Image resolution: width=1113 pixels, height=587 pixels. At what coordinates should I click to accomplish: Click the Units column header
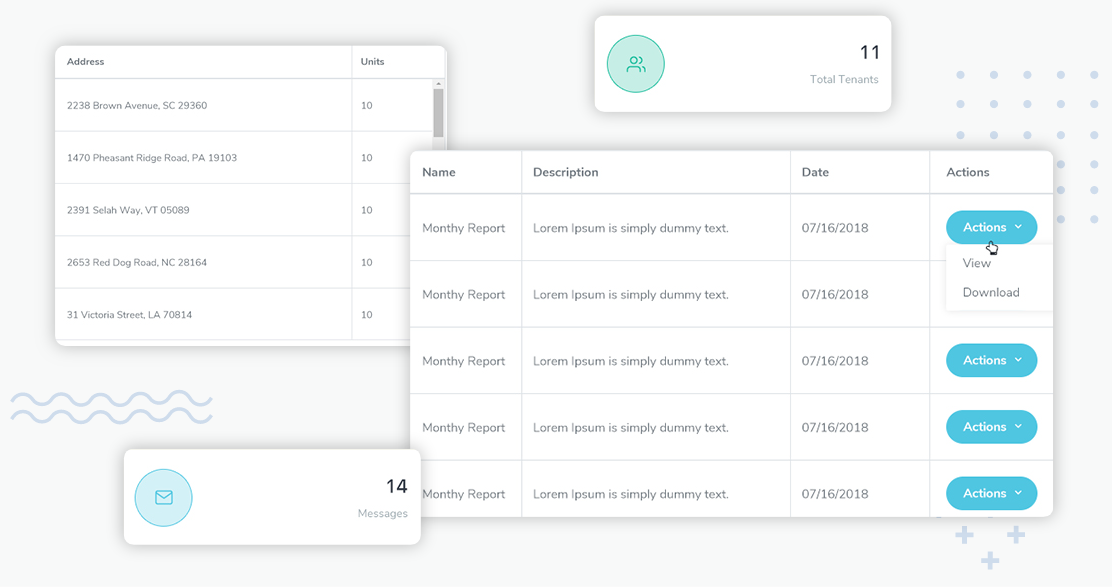tap(372, 62)
